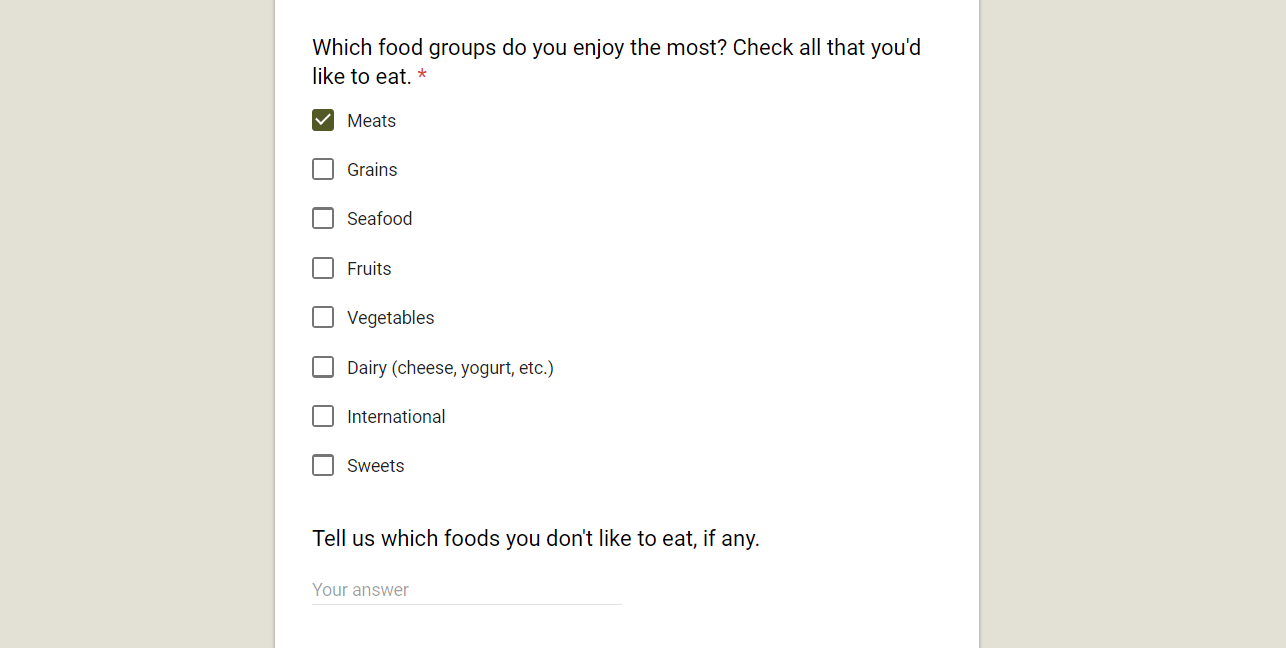1286x648 pixels.
Task: Click the 'Grains' label text
Action: tap(372, 170)
